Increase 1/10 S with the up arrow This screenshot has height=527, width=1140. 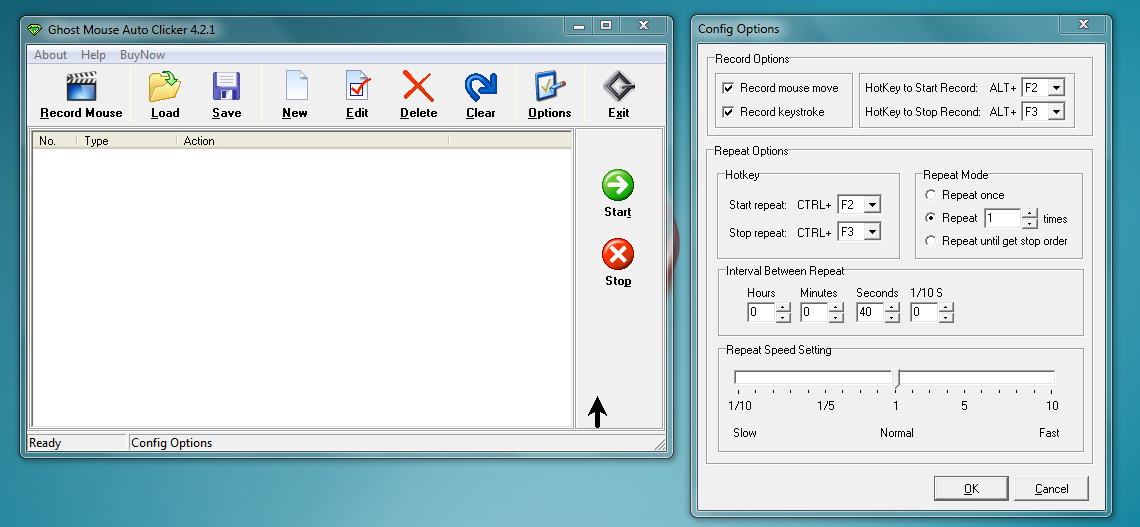tap(946, 308)
